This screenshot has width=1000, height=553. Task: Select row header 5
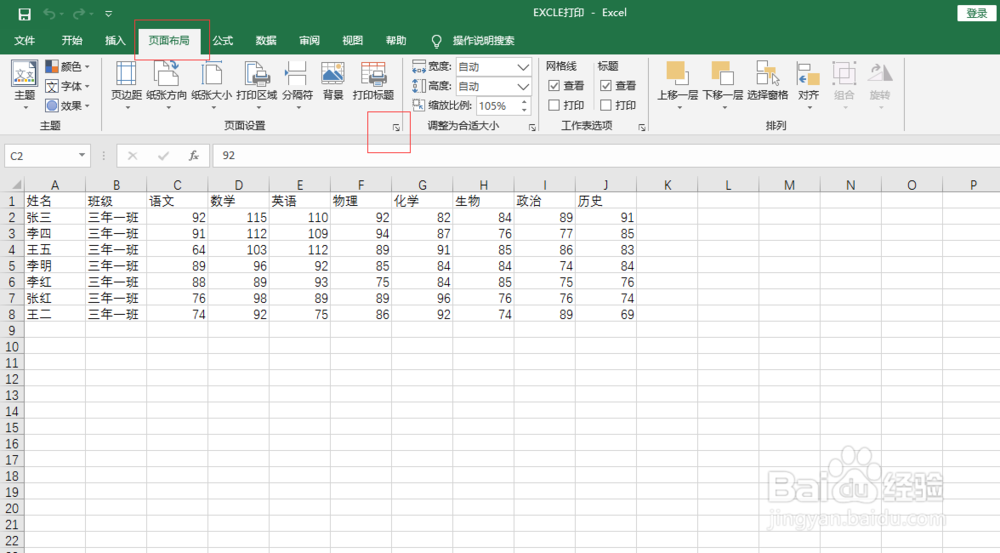click(x=11, y=266)
